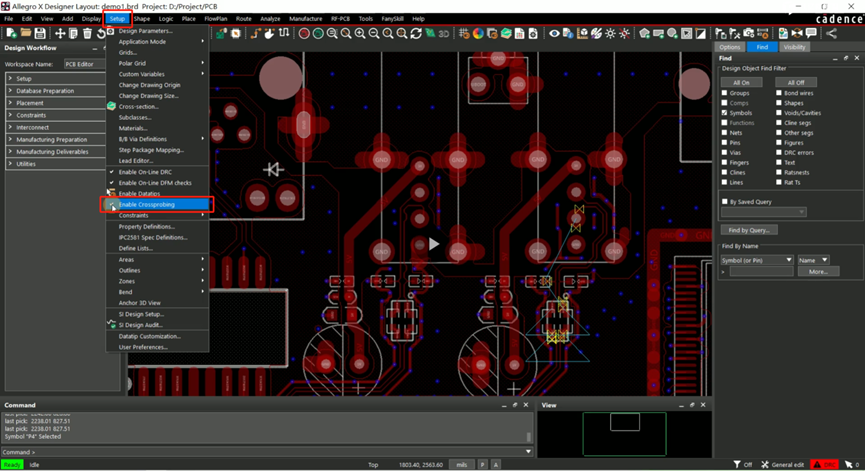Click the camera snapshot toolbar icon

[749, 34]
